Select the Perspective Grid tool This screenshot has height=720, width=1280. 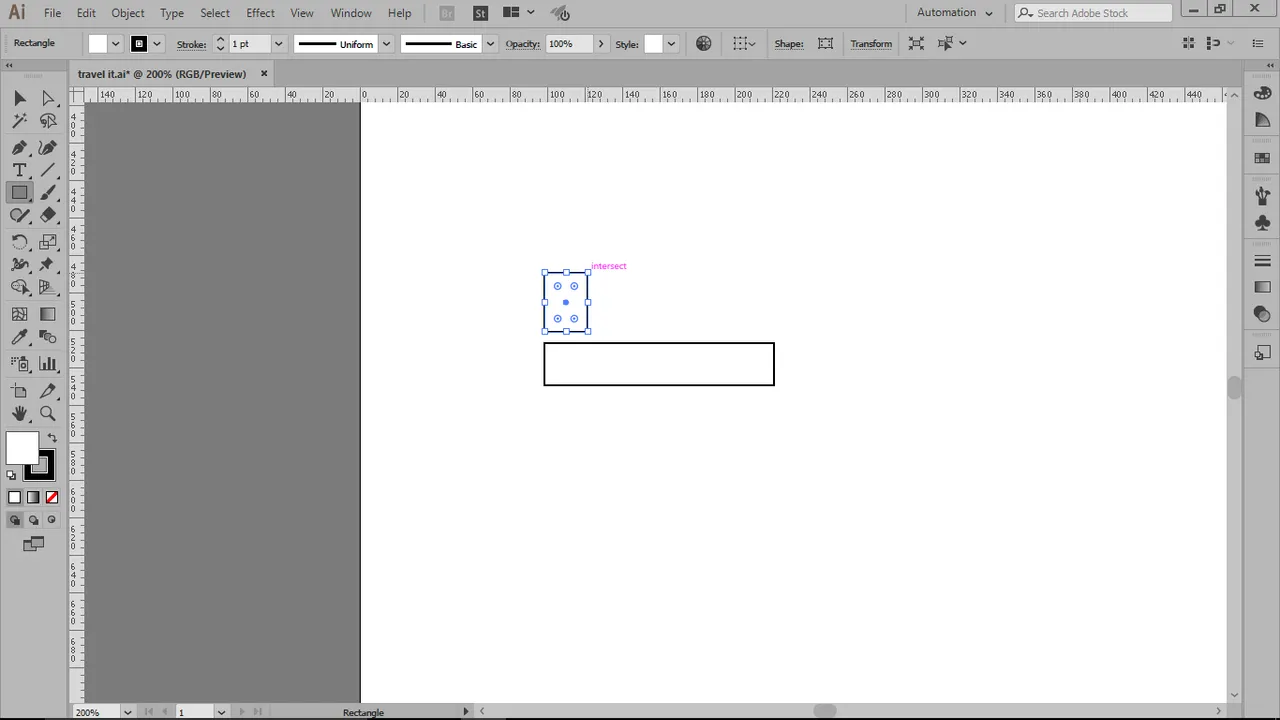(47, 287)
